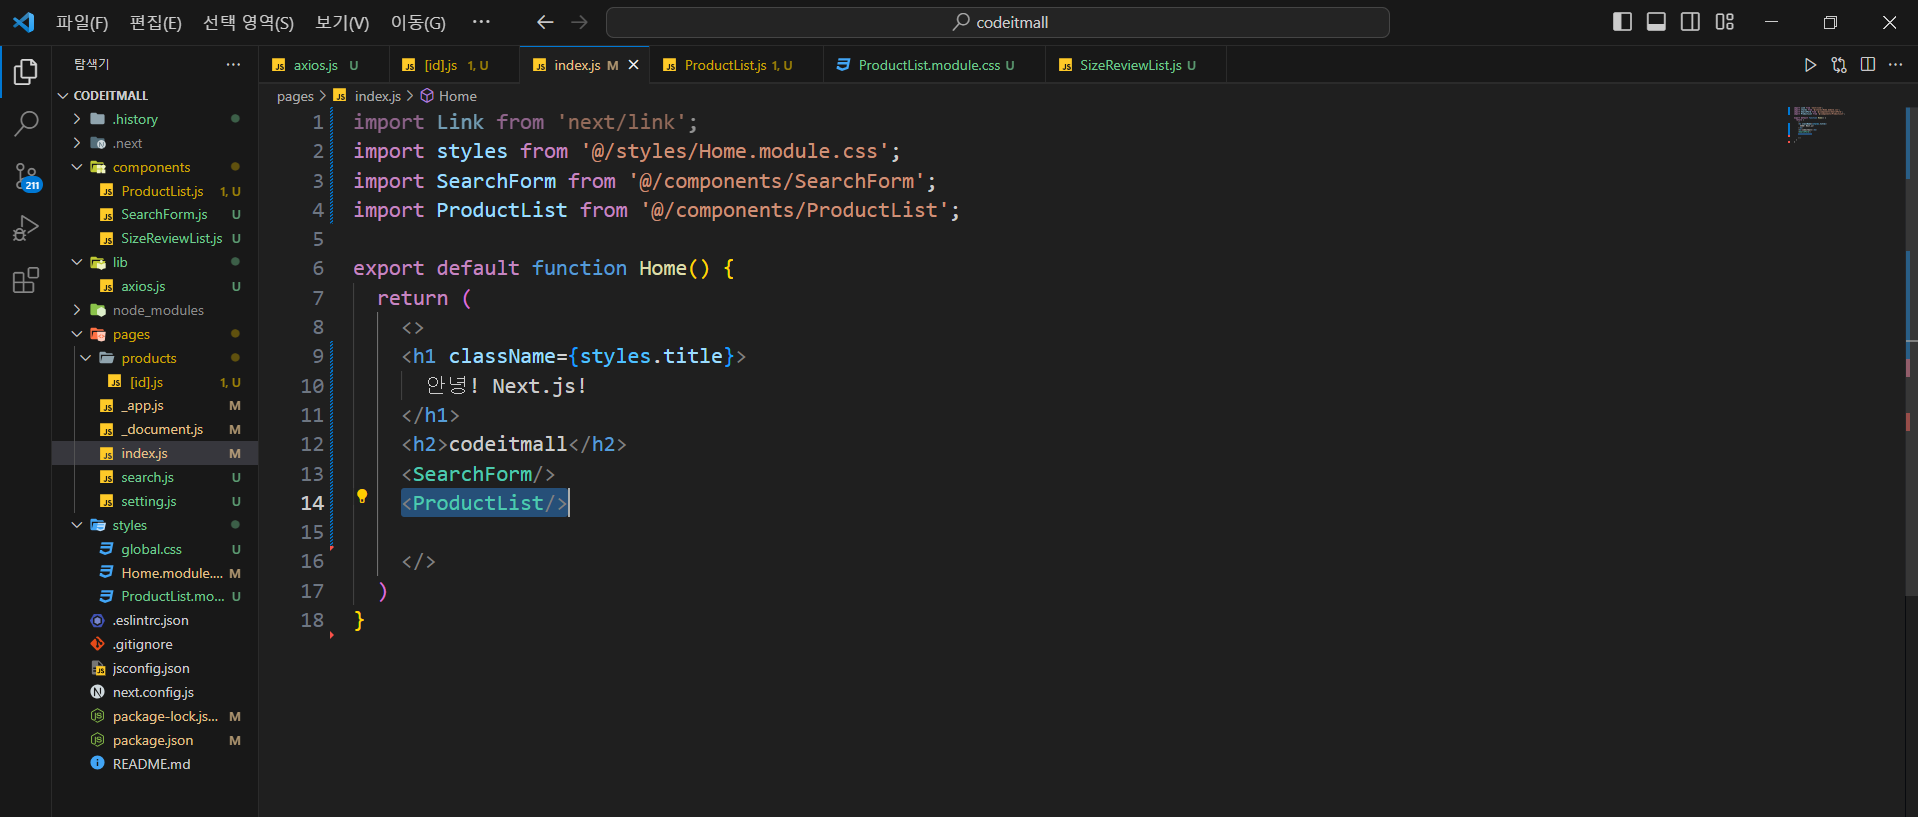
Task: Open the Search view in activity bar
Action: pyautogui.click(x=26, y=124)
